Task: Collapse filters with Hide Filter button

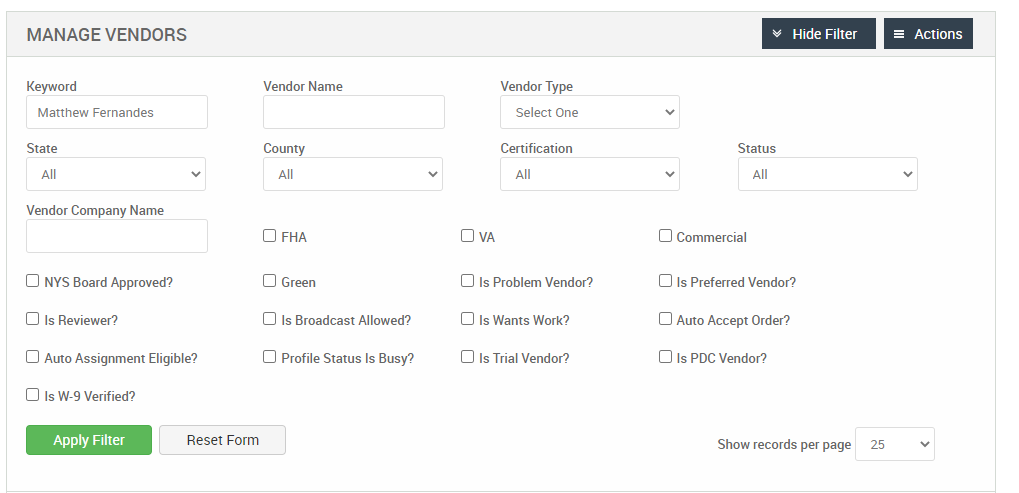Action: [x=818, y=34]
